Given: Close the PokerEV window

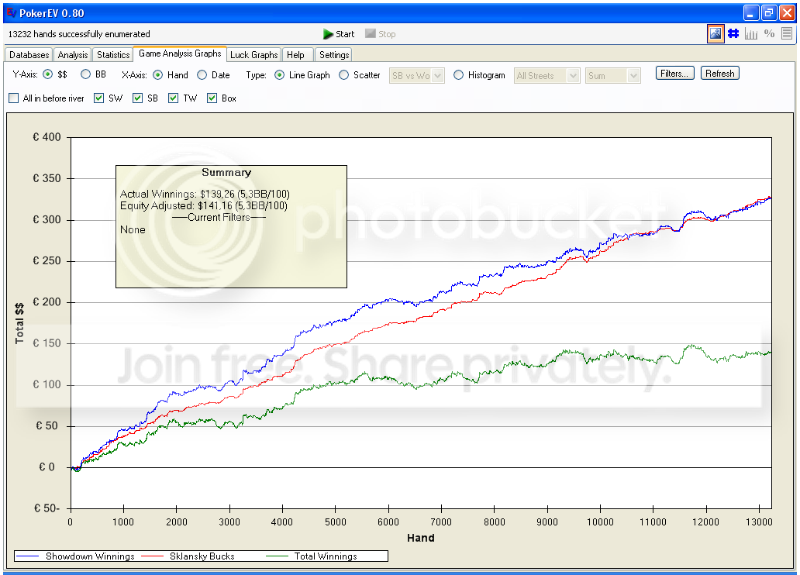Looking at the screenshot, I should [787, 12].
